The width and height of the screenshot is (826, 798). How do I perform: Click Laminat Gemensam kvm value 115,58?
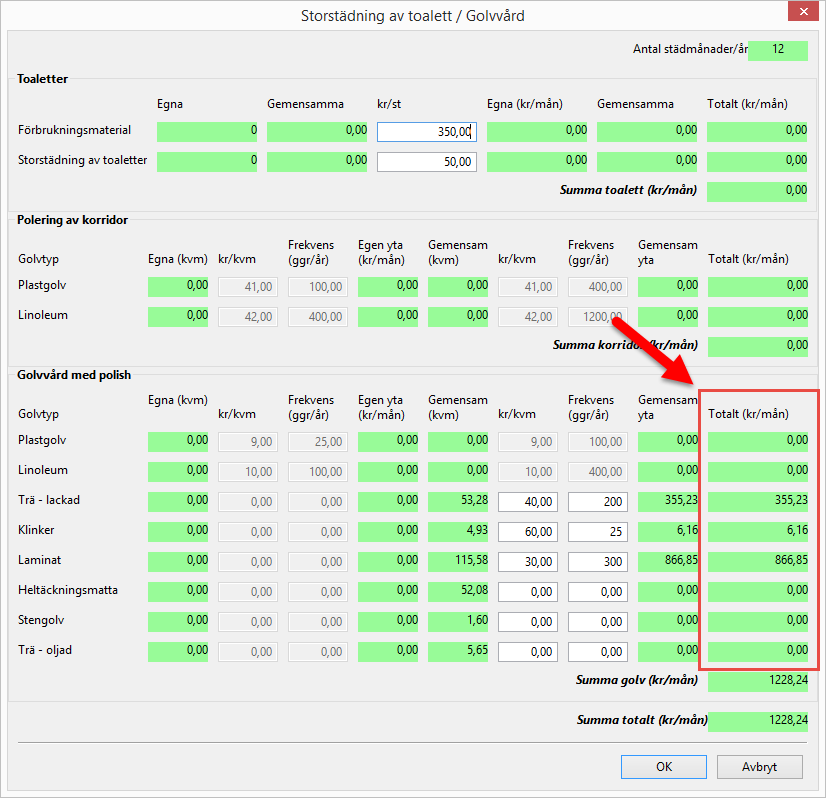coord(458,562)
